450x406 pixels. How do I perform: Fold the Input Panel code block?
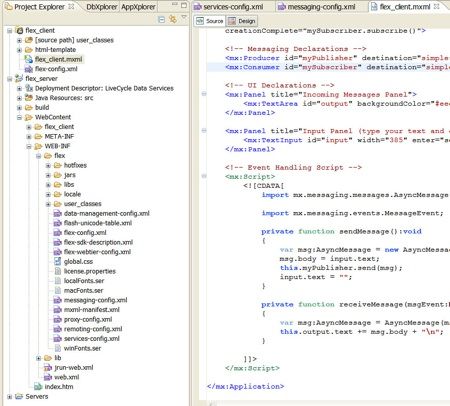(x=204, y=130)
